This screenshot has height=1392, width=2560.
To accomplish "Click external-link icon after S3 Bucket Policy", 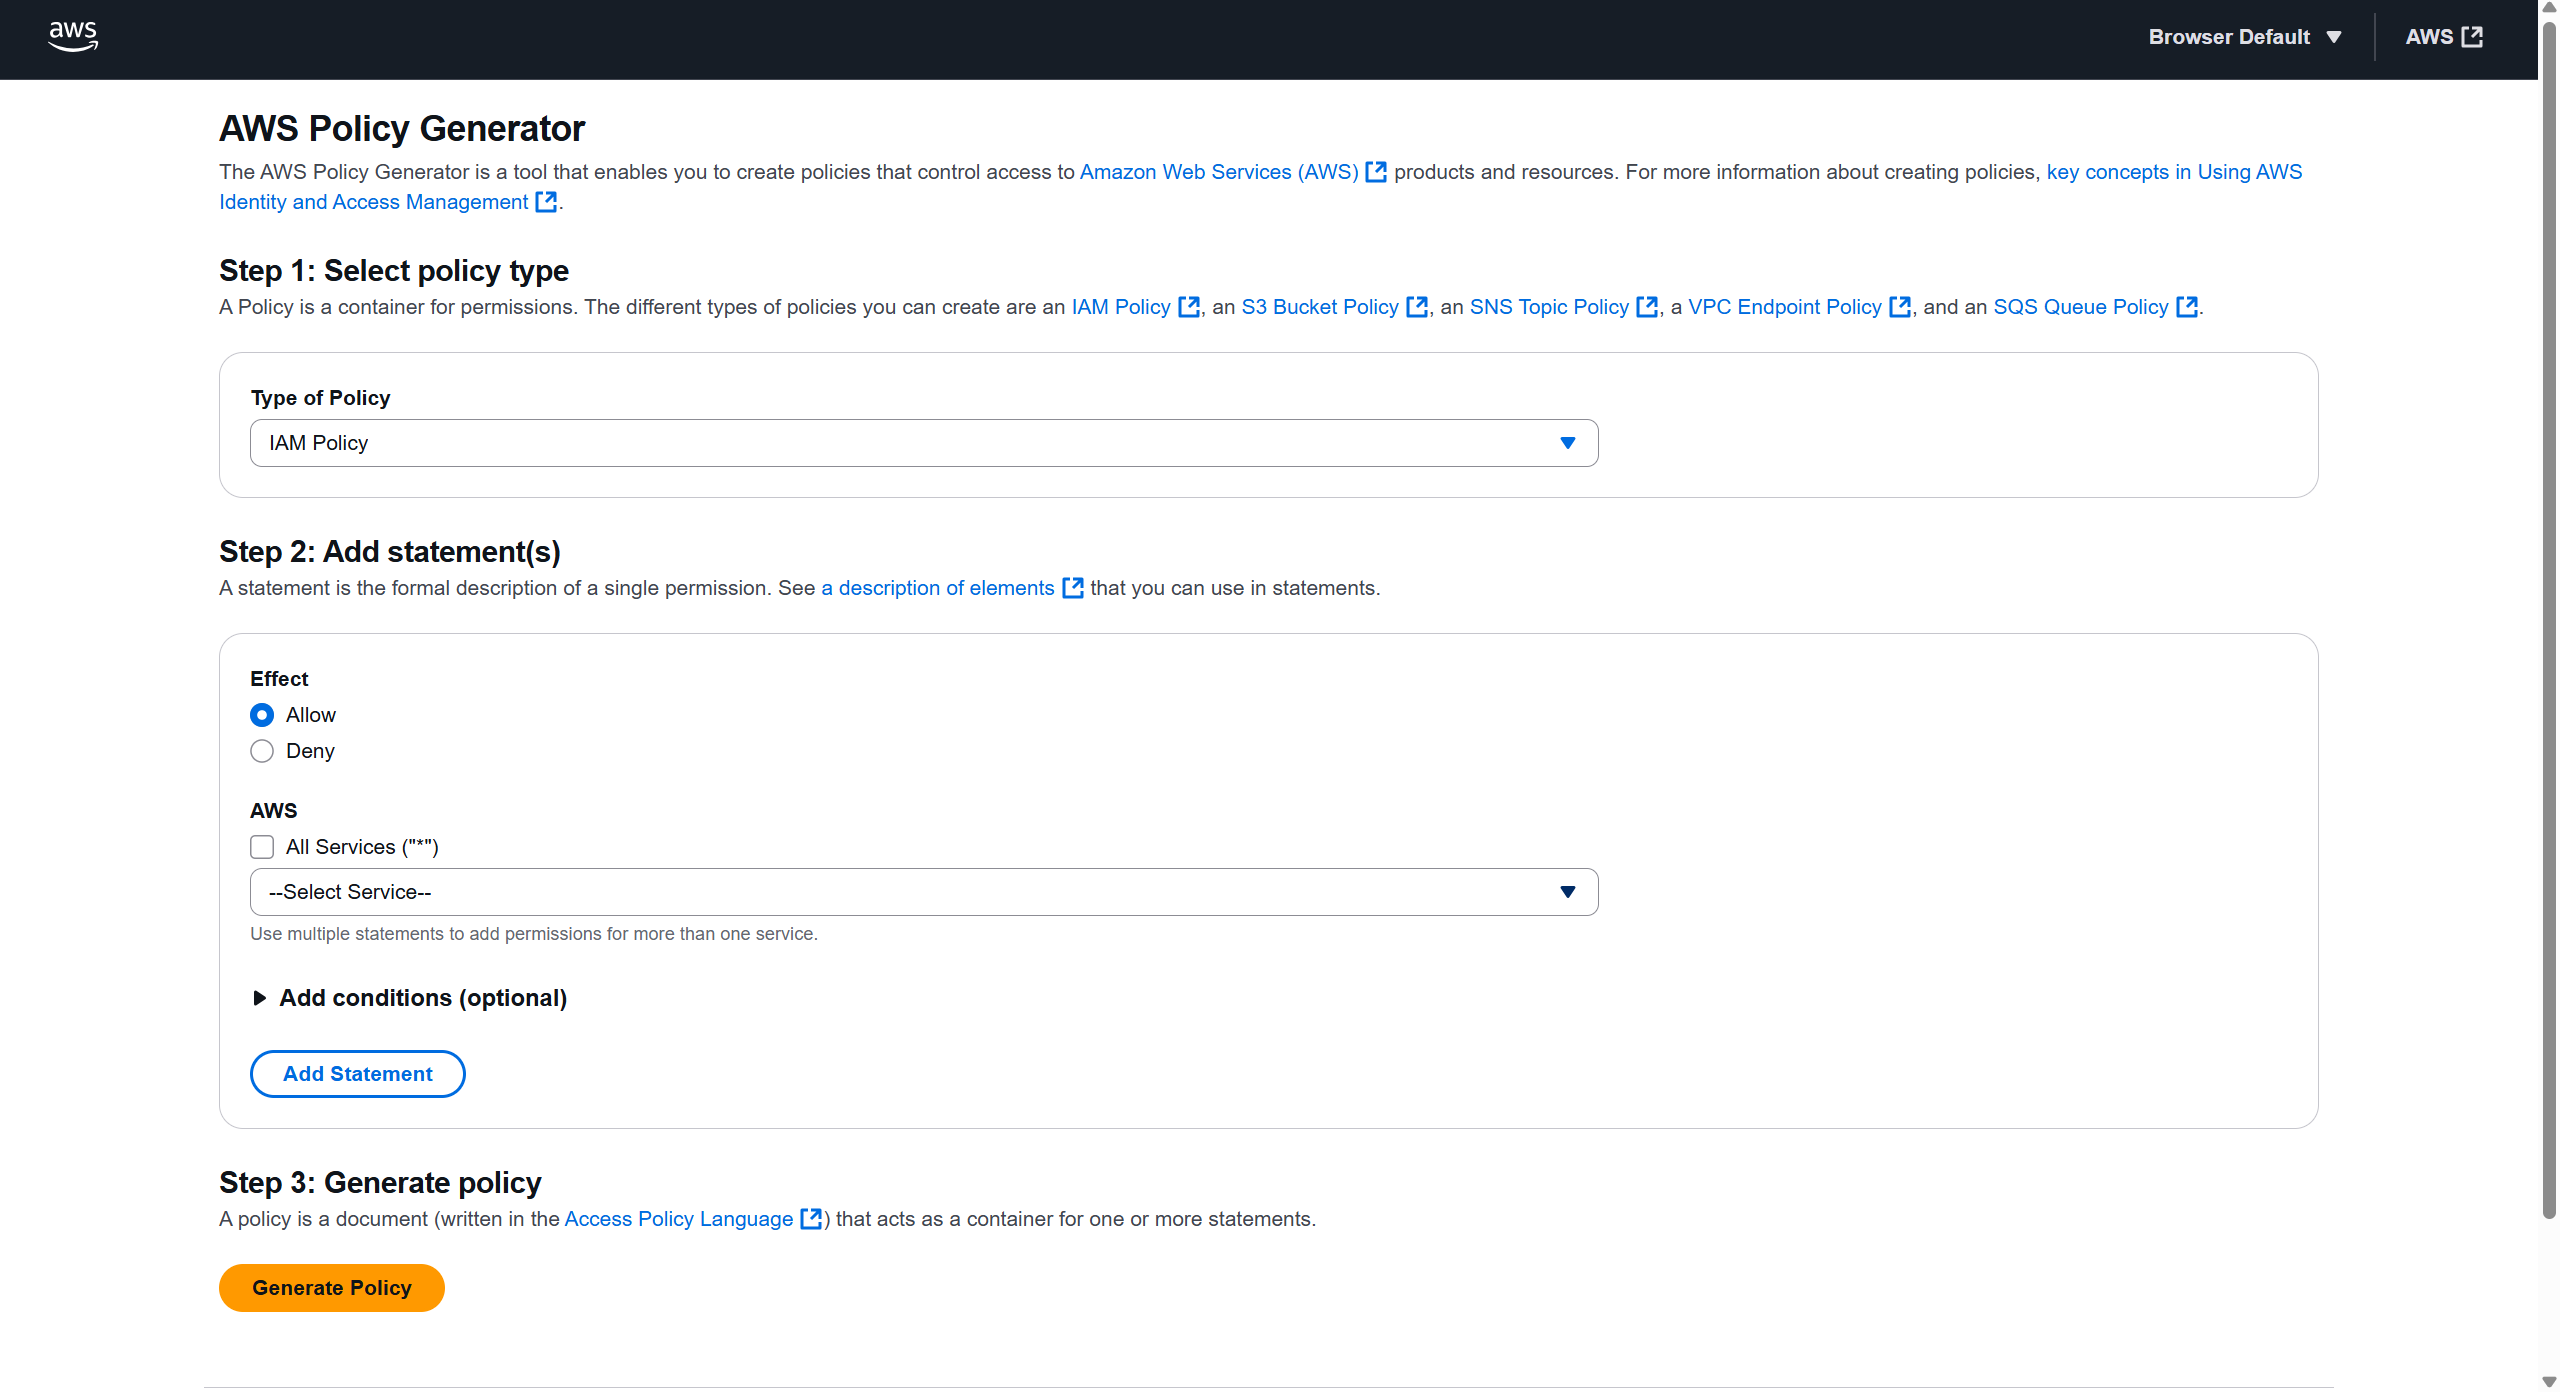I will click(x=1417, y=307).
